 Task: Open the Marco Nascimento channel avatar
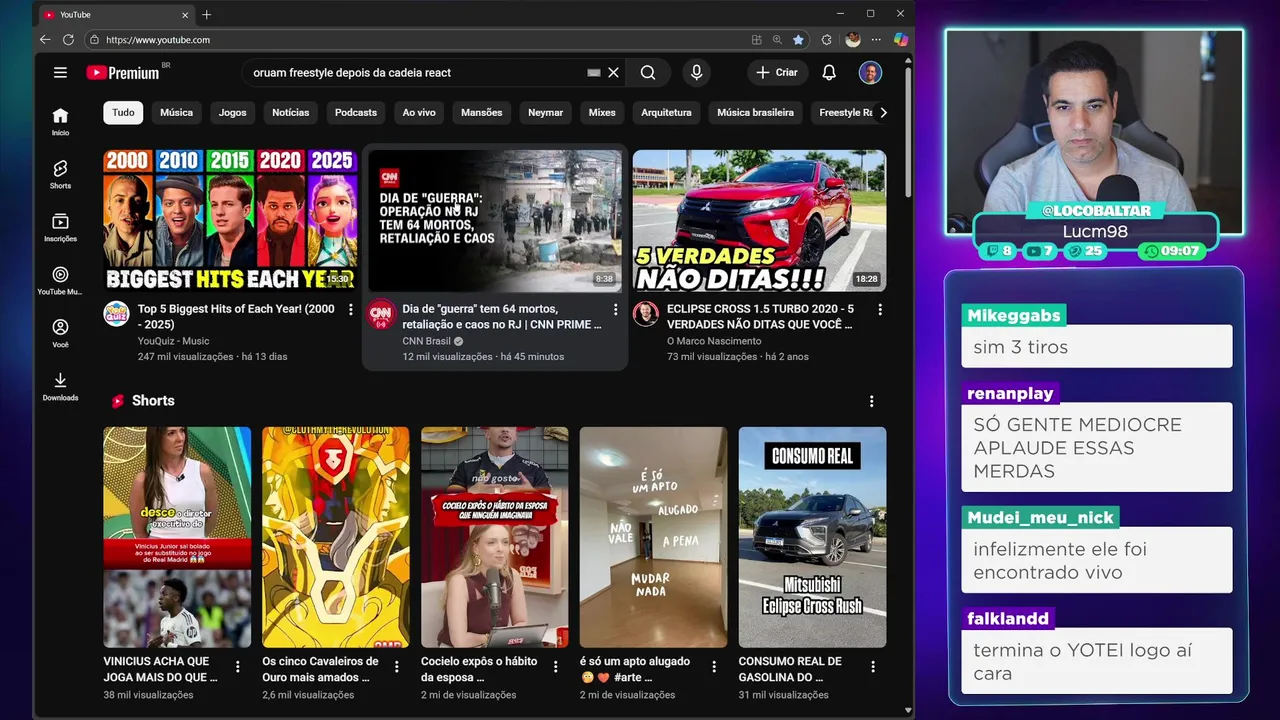coord(645,314)
